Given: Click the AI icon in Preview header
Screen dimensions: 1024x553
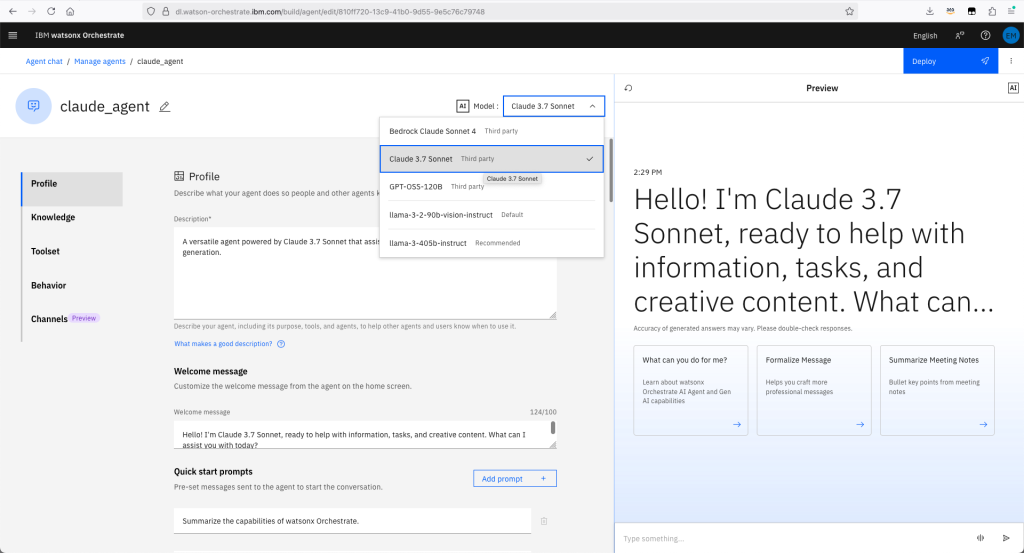Looking at the screenshot, I should click(1013, 88).
